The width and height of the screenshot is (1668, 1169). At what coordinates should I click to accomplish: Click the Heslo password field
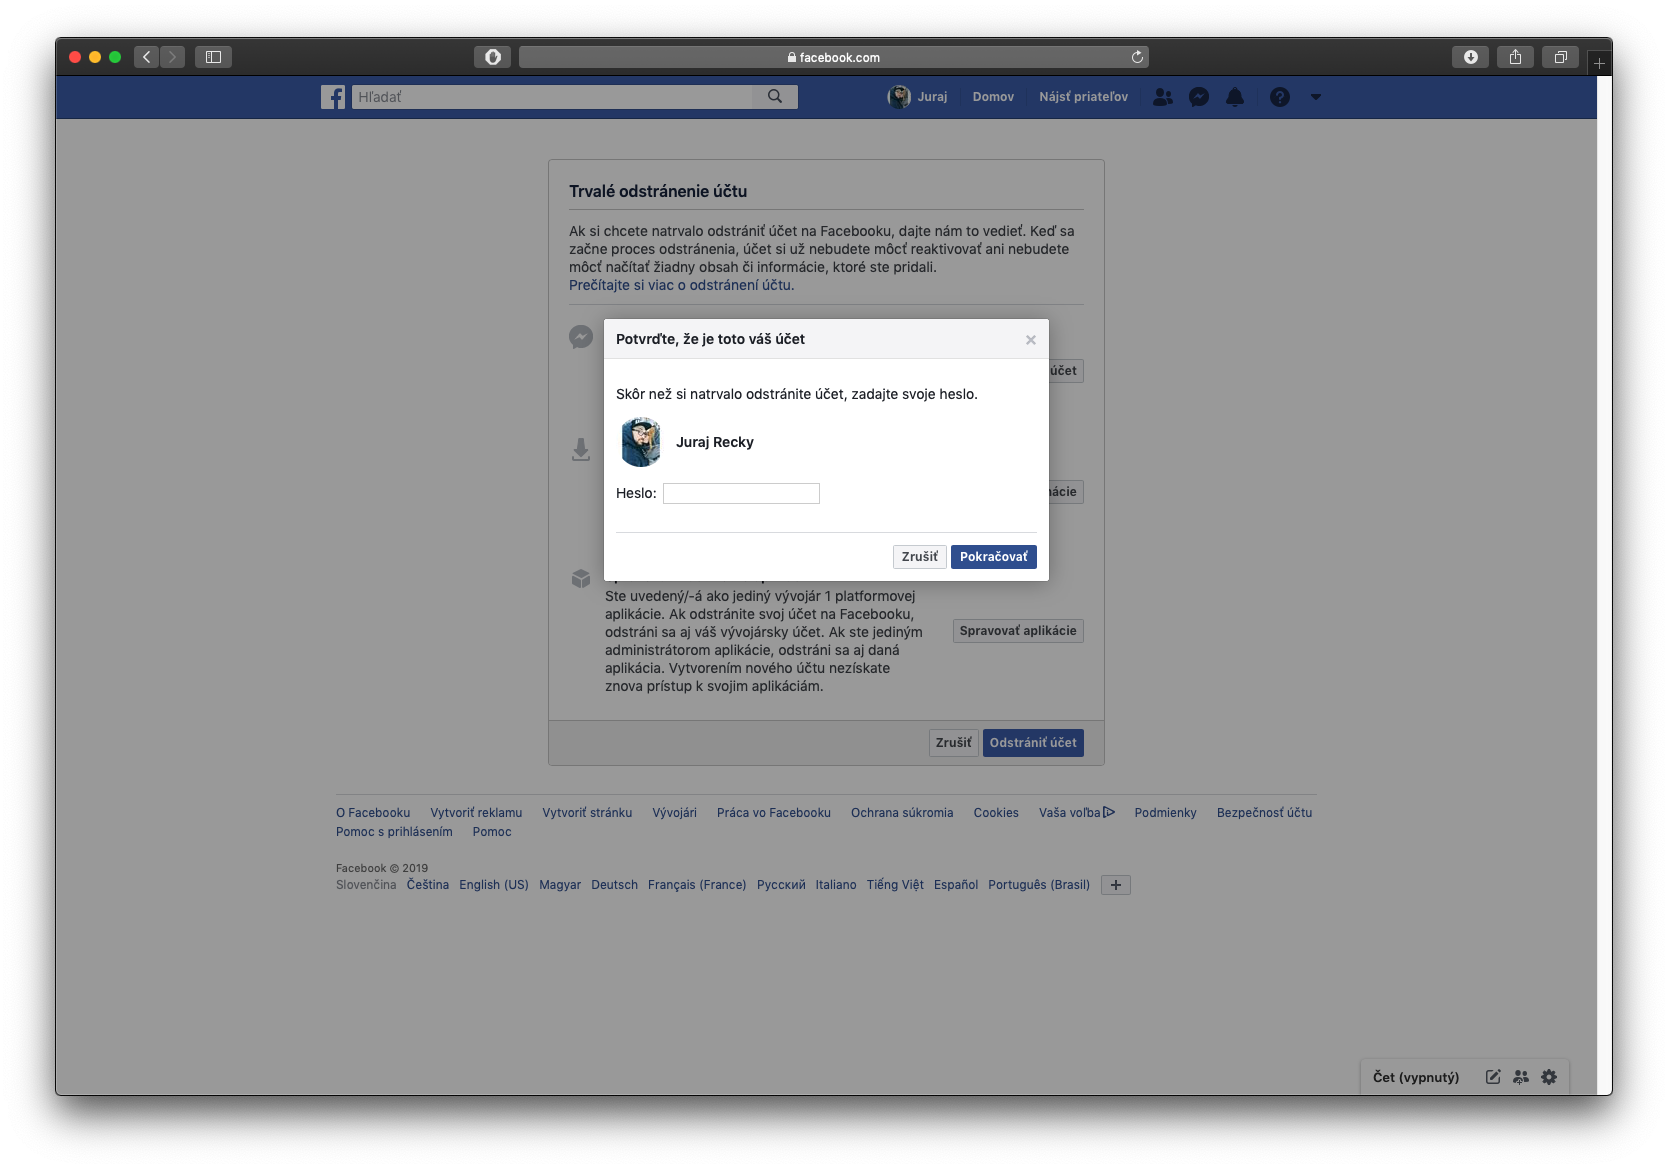click(741, 493)
